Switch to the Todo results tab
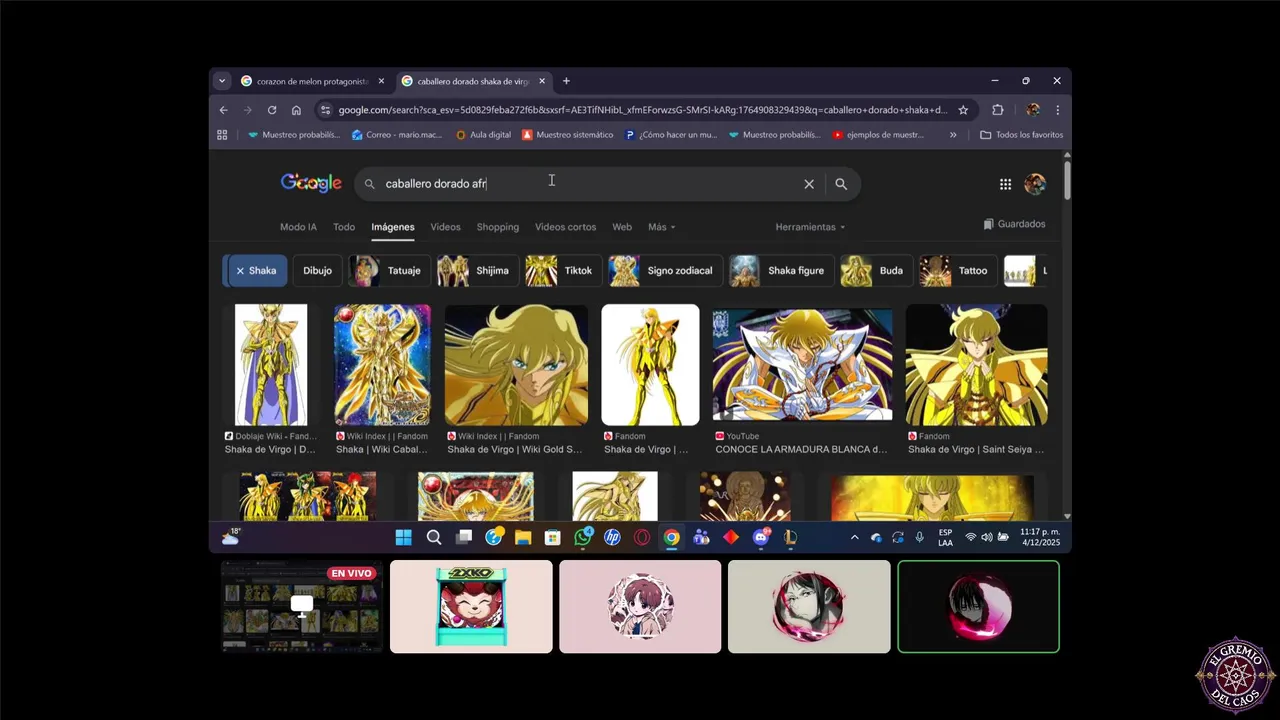The image size is (1280, 720). (x=344, y=227)
